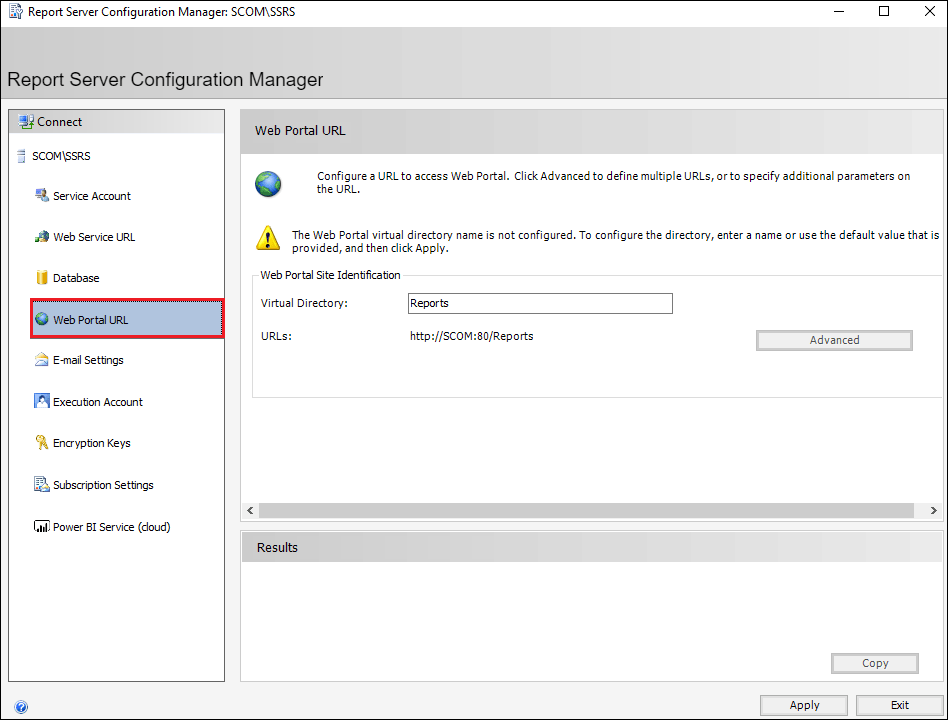Open Power BI Service (cloud) page
This screenshot has height=720, width=948.
coord(112,527)
